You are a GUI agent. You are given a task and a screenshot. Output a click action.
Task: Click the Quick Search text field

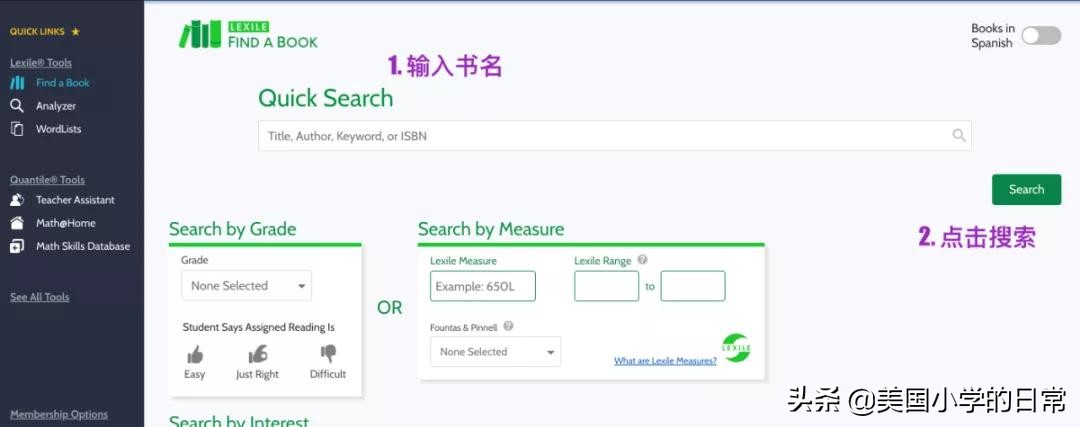(614, 136)
